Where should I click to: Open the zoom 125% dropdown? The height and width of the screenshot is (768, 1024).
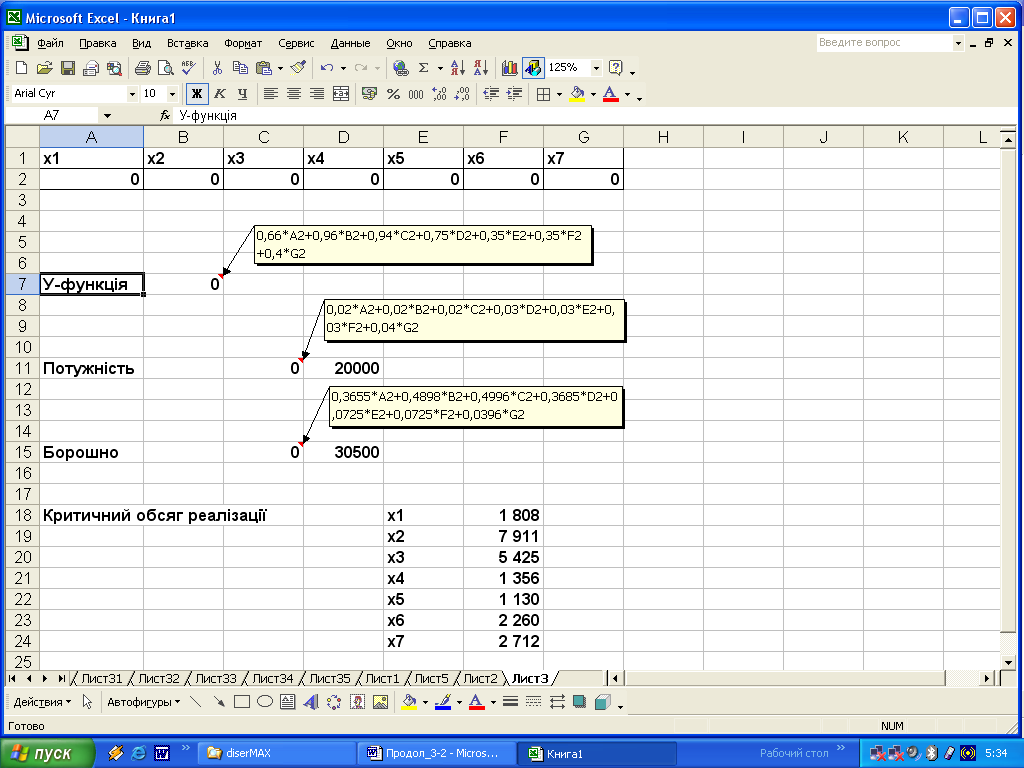(597, 68)
